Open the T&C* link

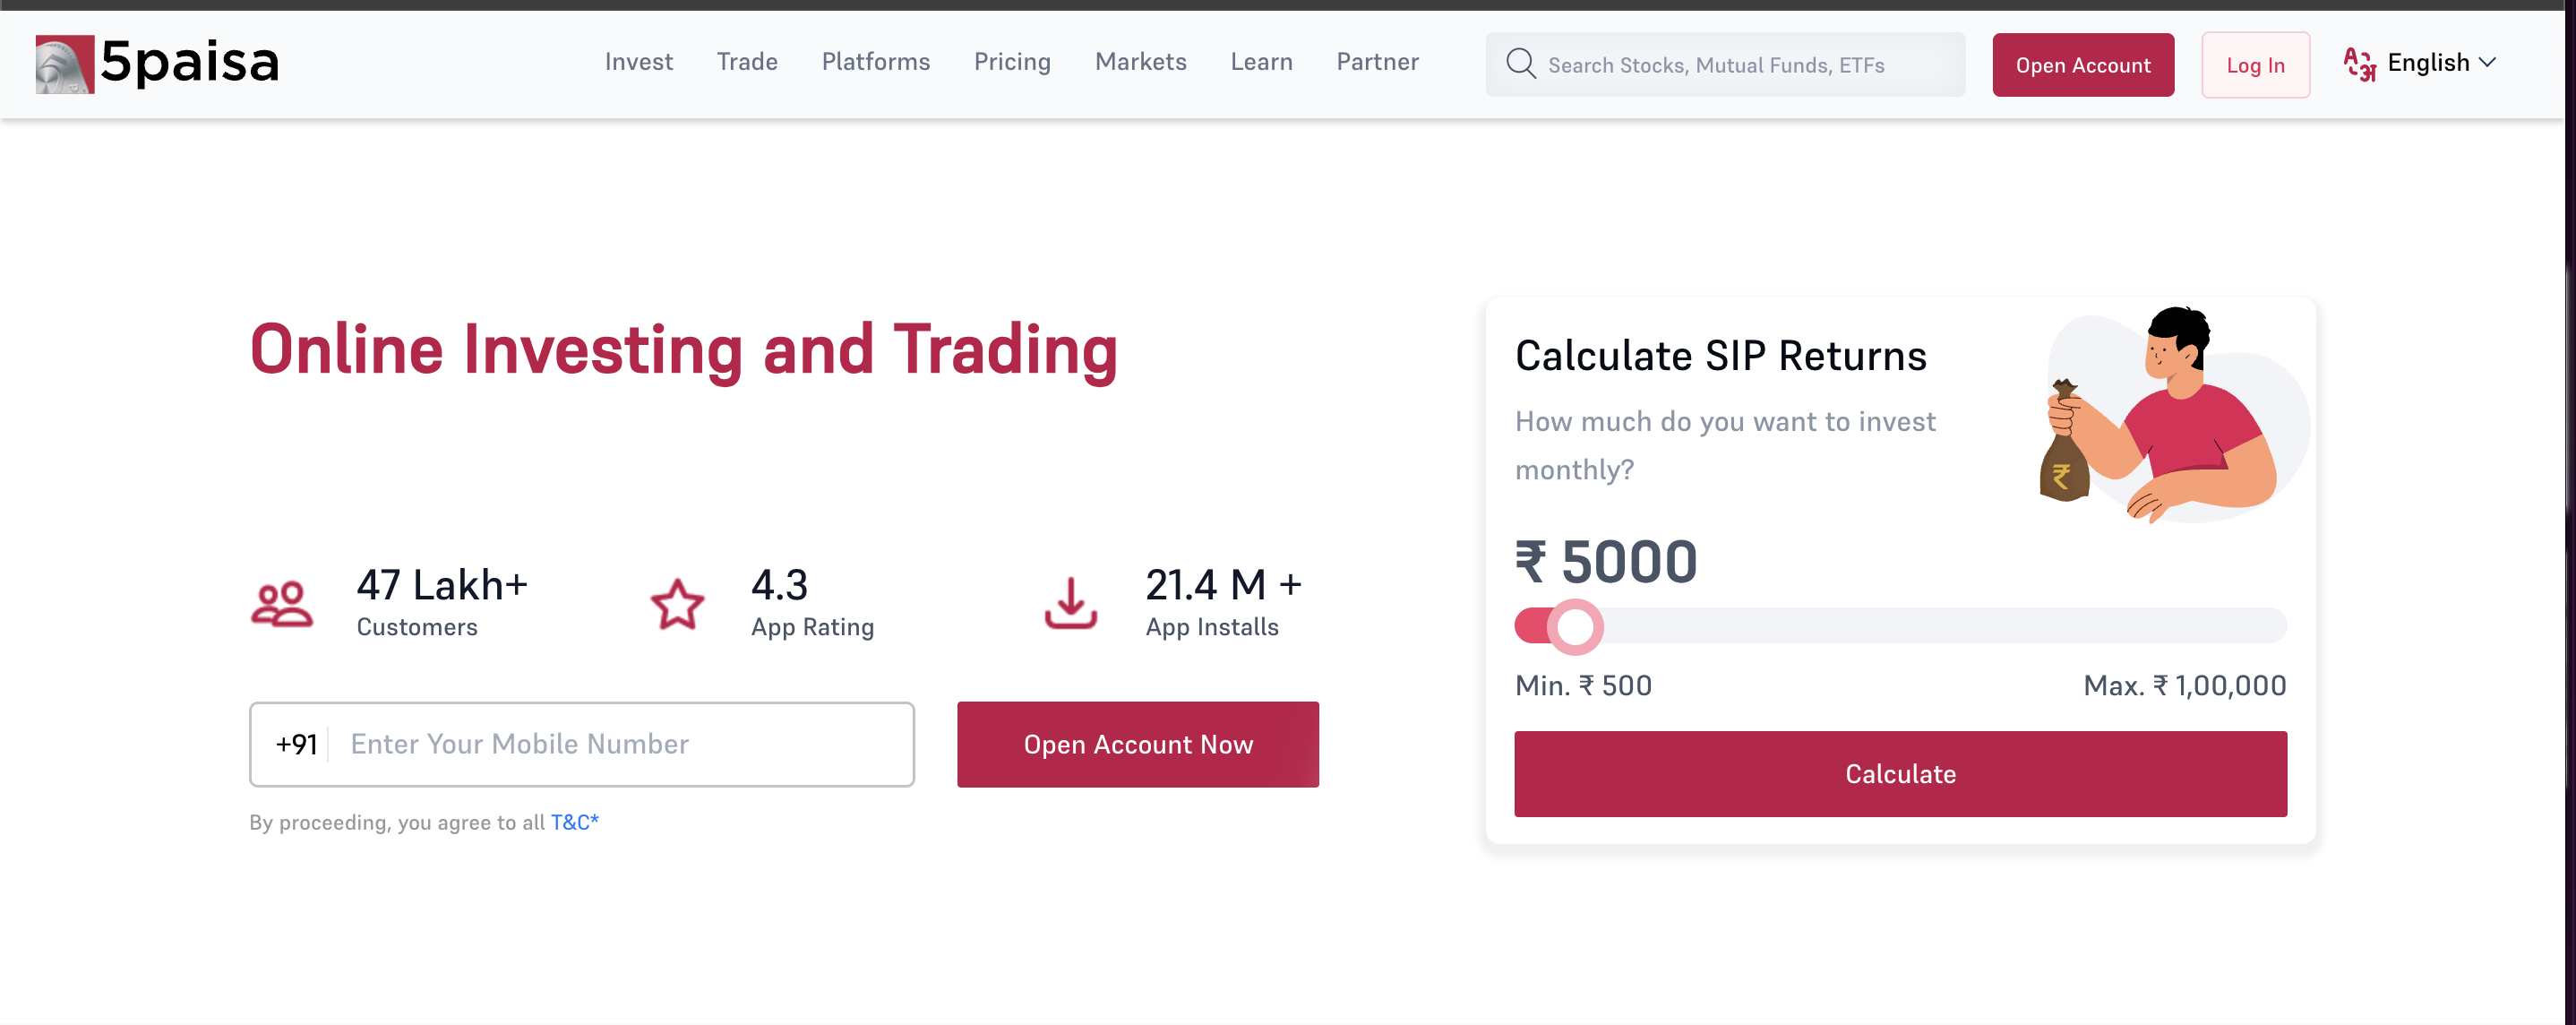coord(574,822)
